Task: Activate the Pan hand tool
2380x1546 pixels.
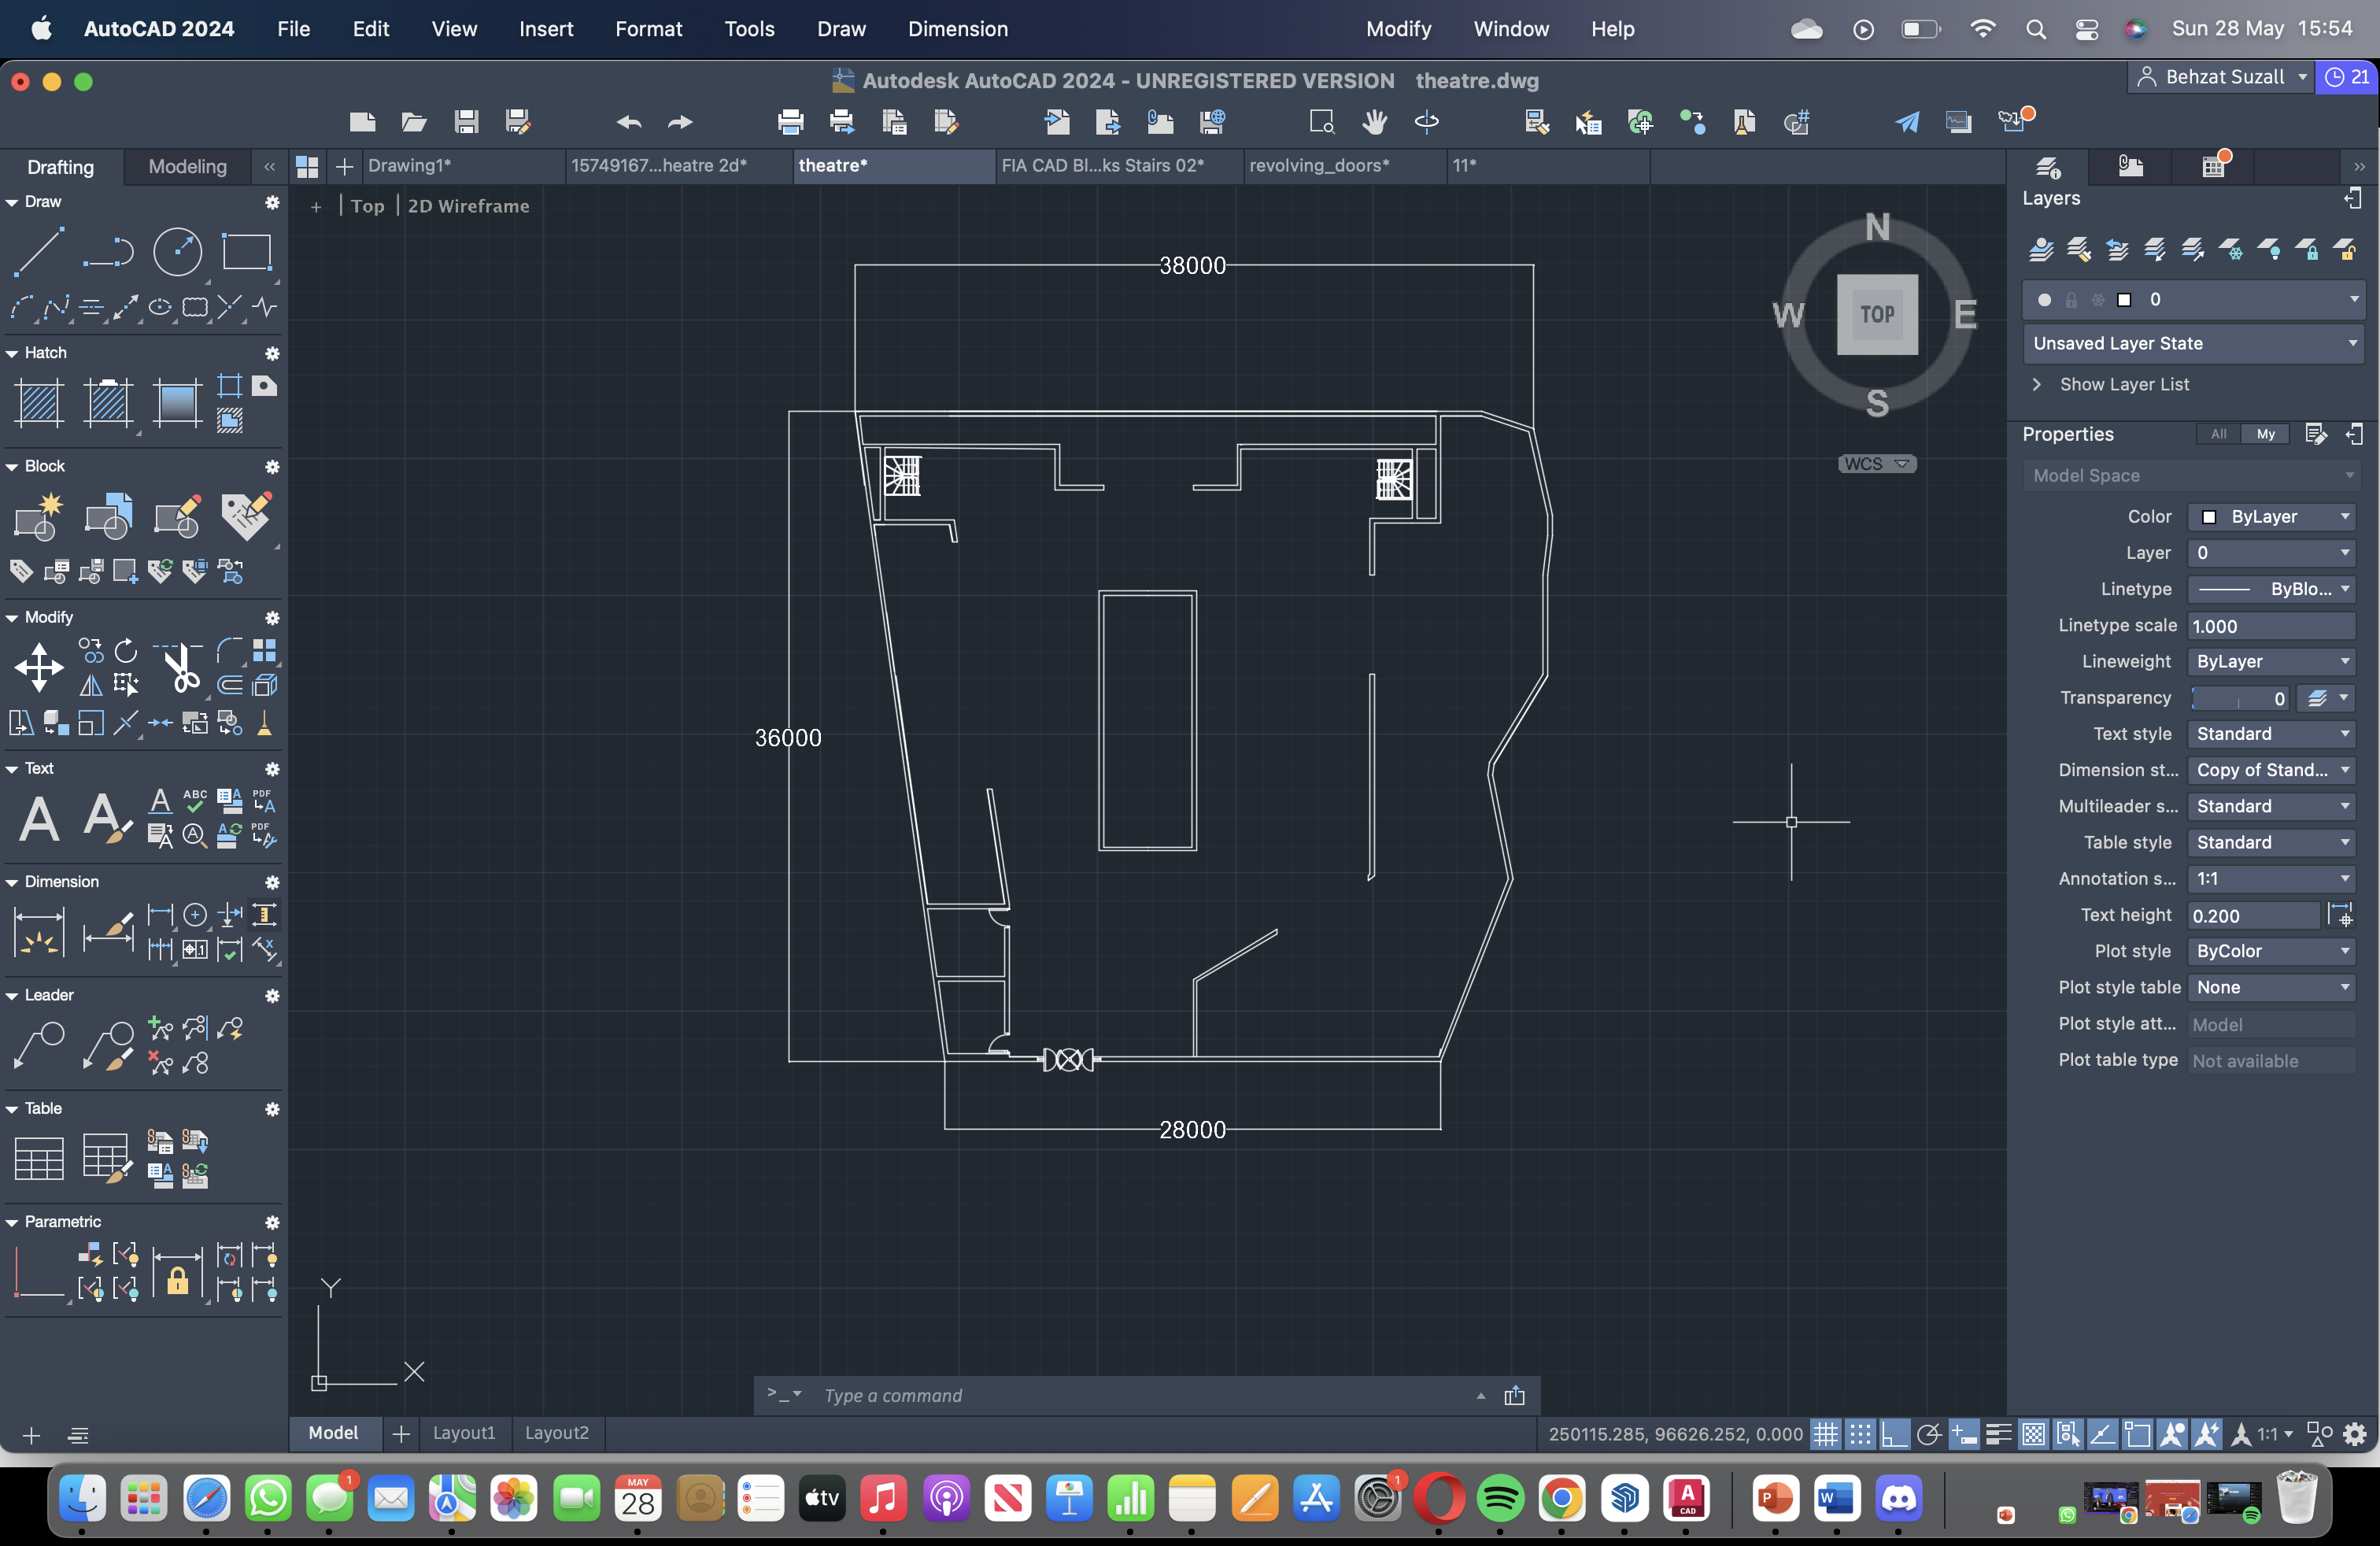Action: point(1374,122)
